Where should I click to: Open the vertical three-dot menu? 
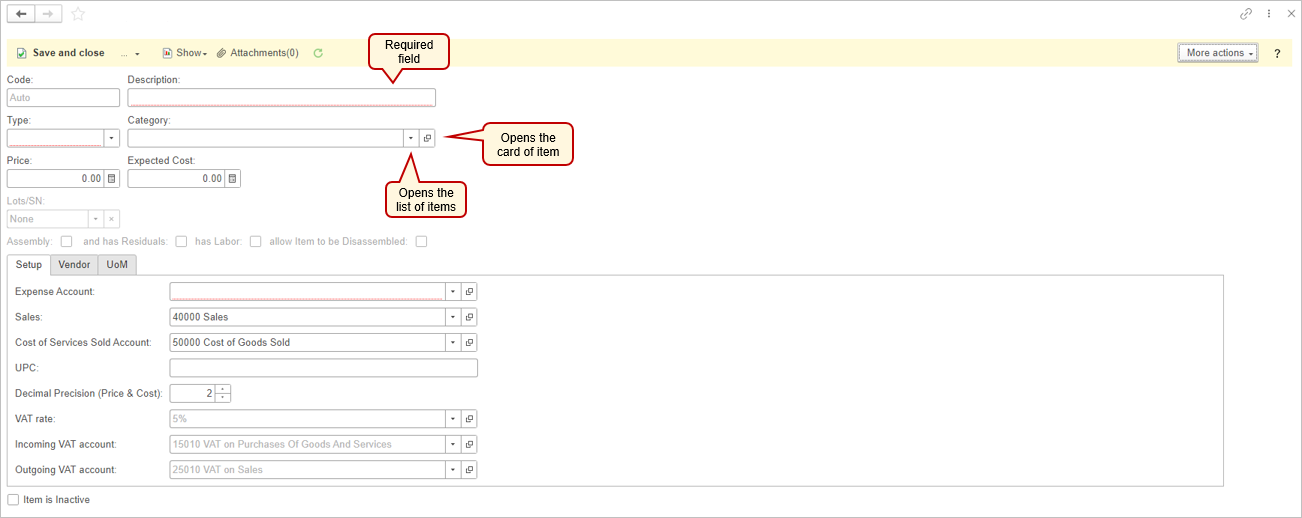1269,14
